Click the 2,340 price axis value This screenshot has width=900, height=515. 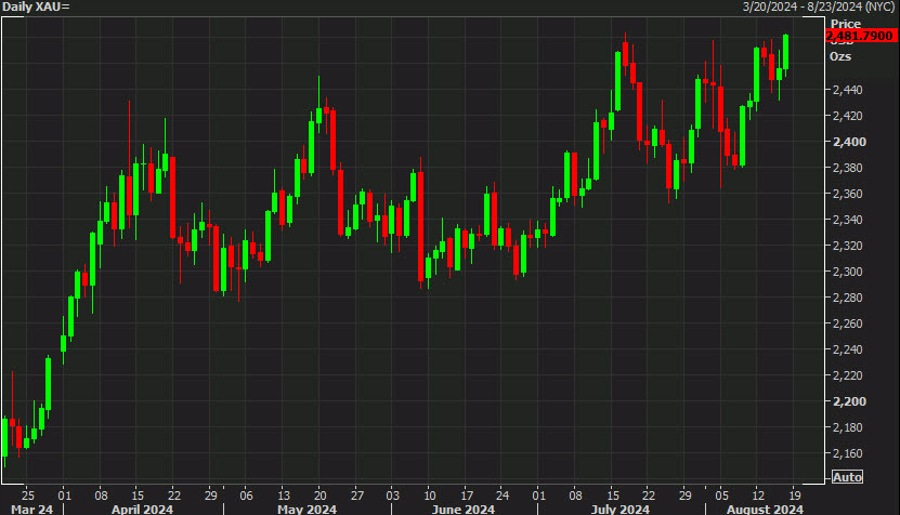847,219
